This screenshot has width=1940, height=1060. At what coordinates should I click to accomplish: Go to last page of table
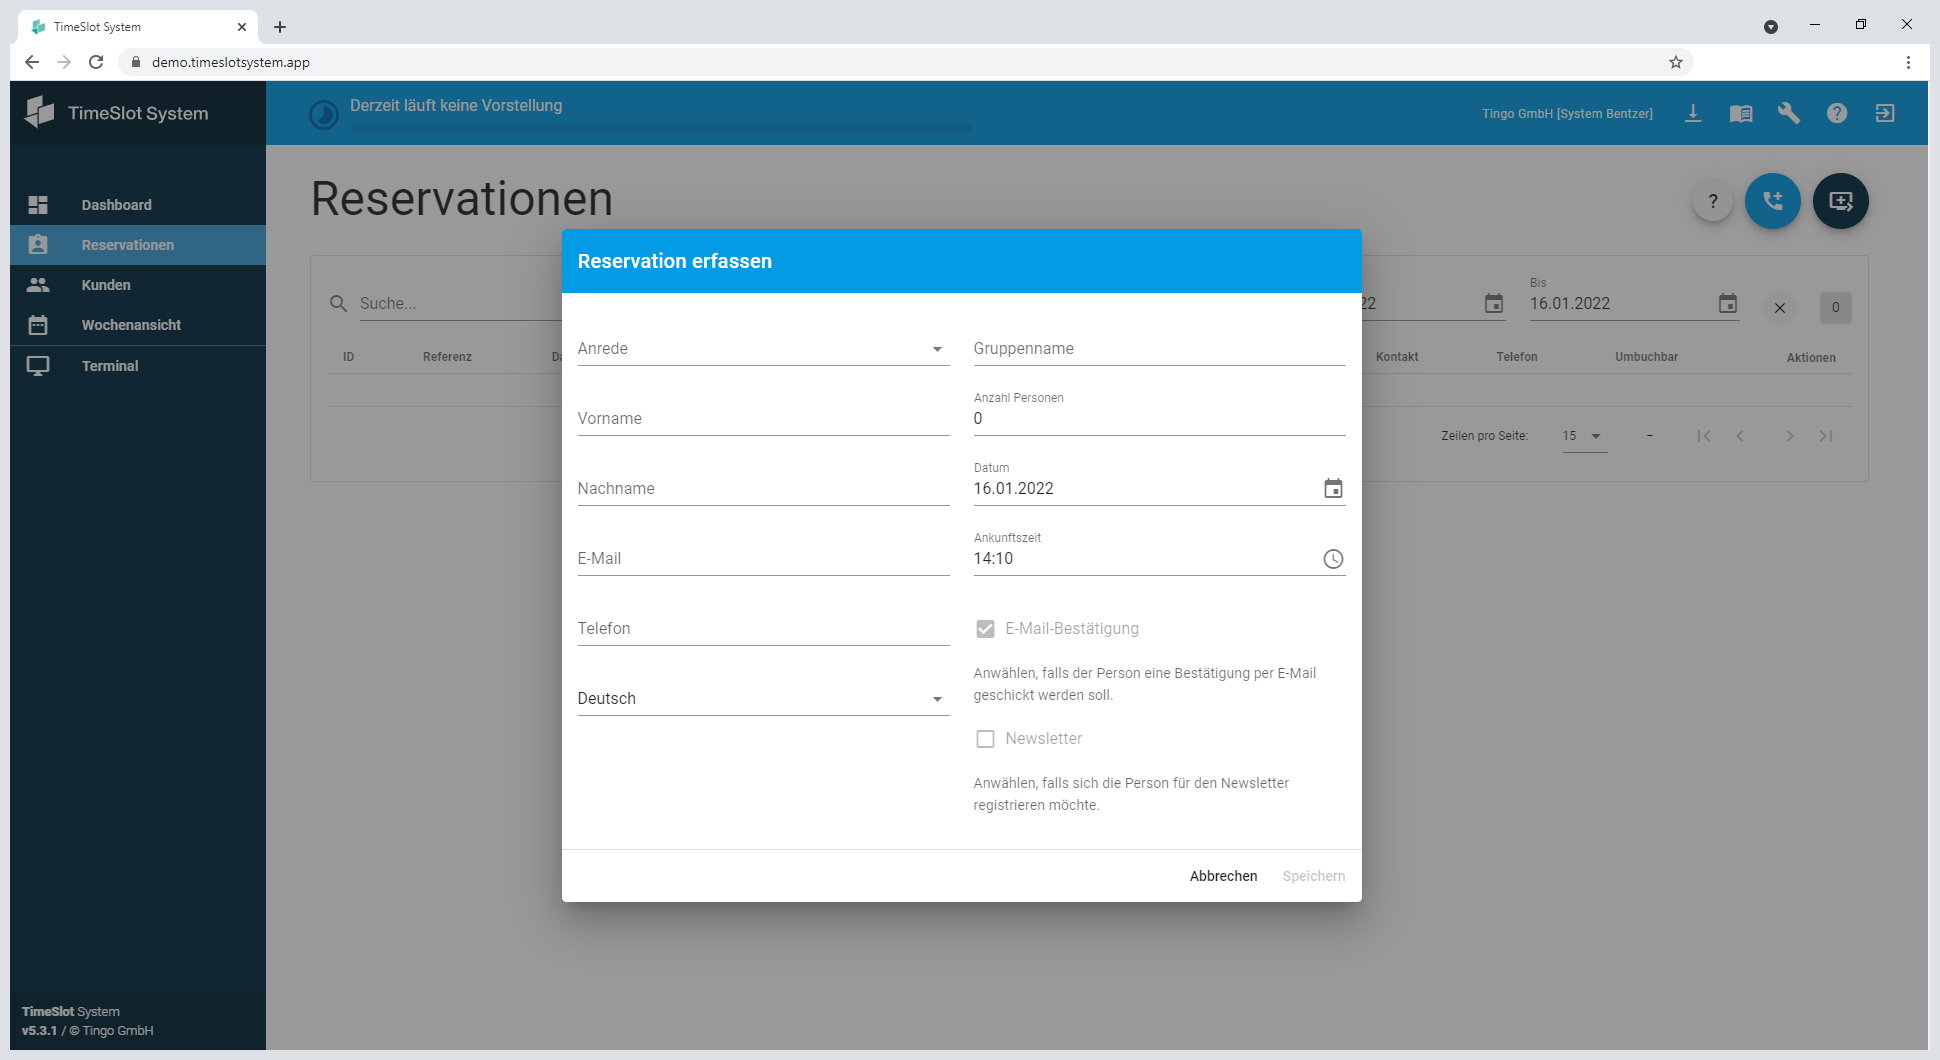[x=1826, y=436]
